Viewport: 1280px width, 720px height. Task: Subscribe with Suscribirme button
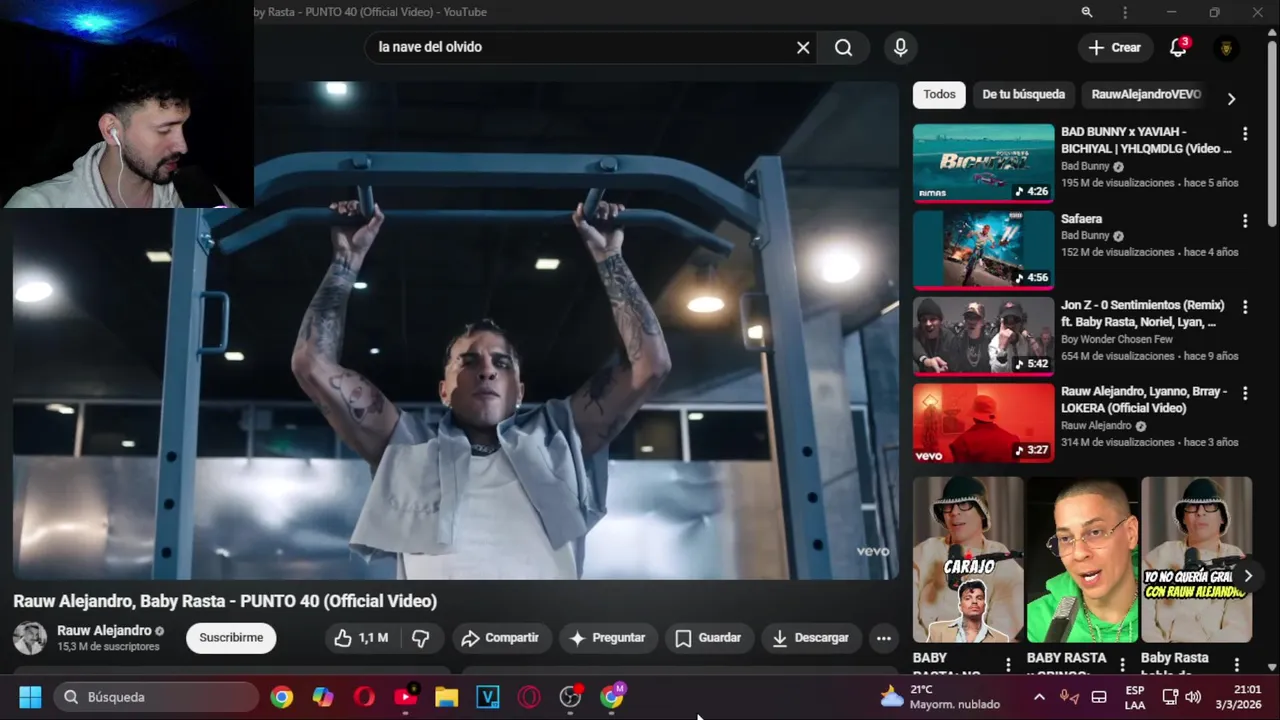point(231,637)
